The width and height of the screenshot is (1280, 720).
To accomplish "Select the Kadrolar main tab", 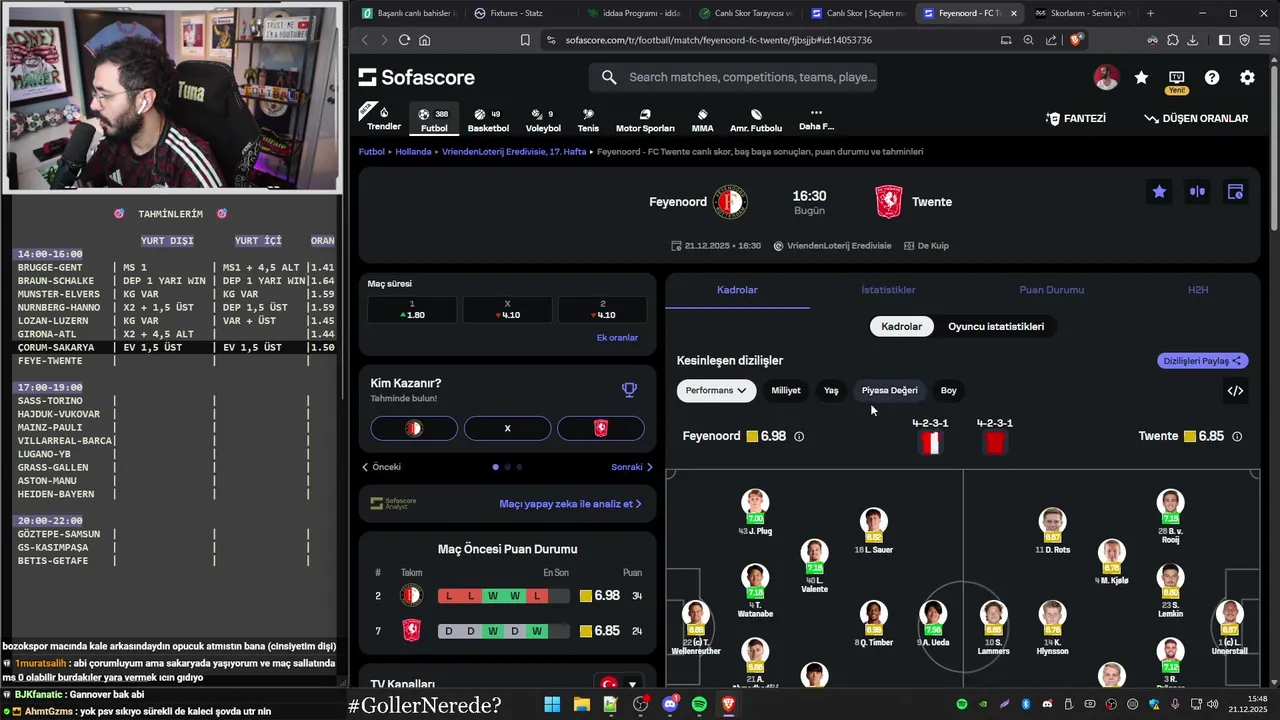I will 737,290.
